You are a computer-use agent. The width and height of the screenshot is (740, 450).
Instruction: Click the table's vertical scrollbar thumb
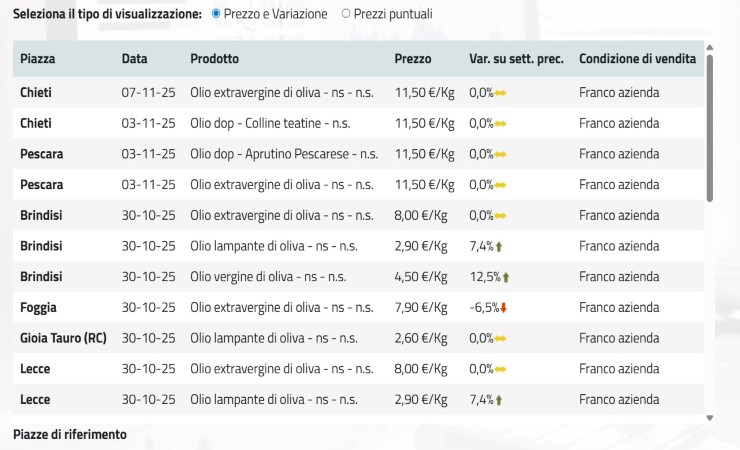710,125
